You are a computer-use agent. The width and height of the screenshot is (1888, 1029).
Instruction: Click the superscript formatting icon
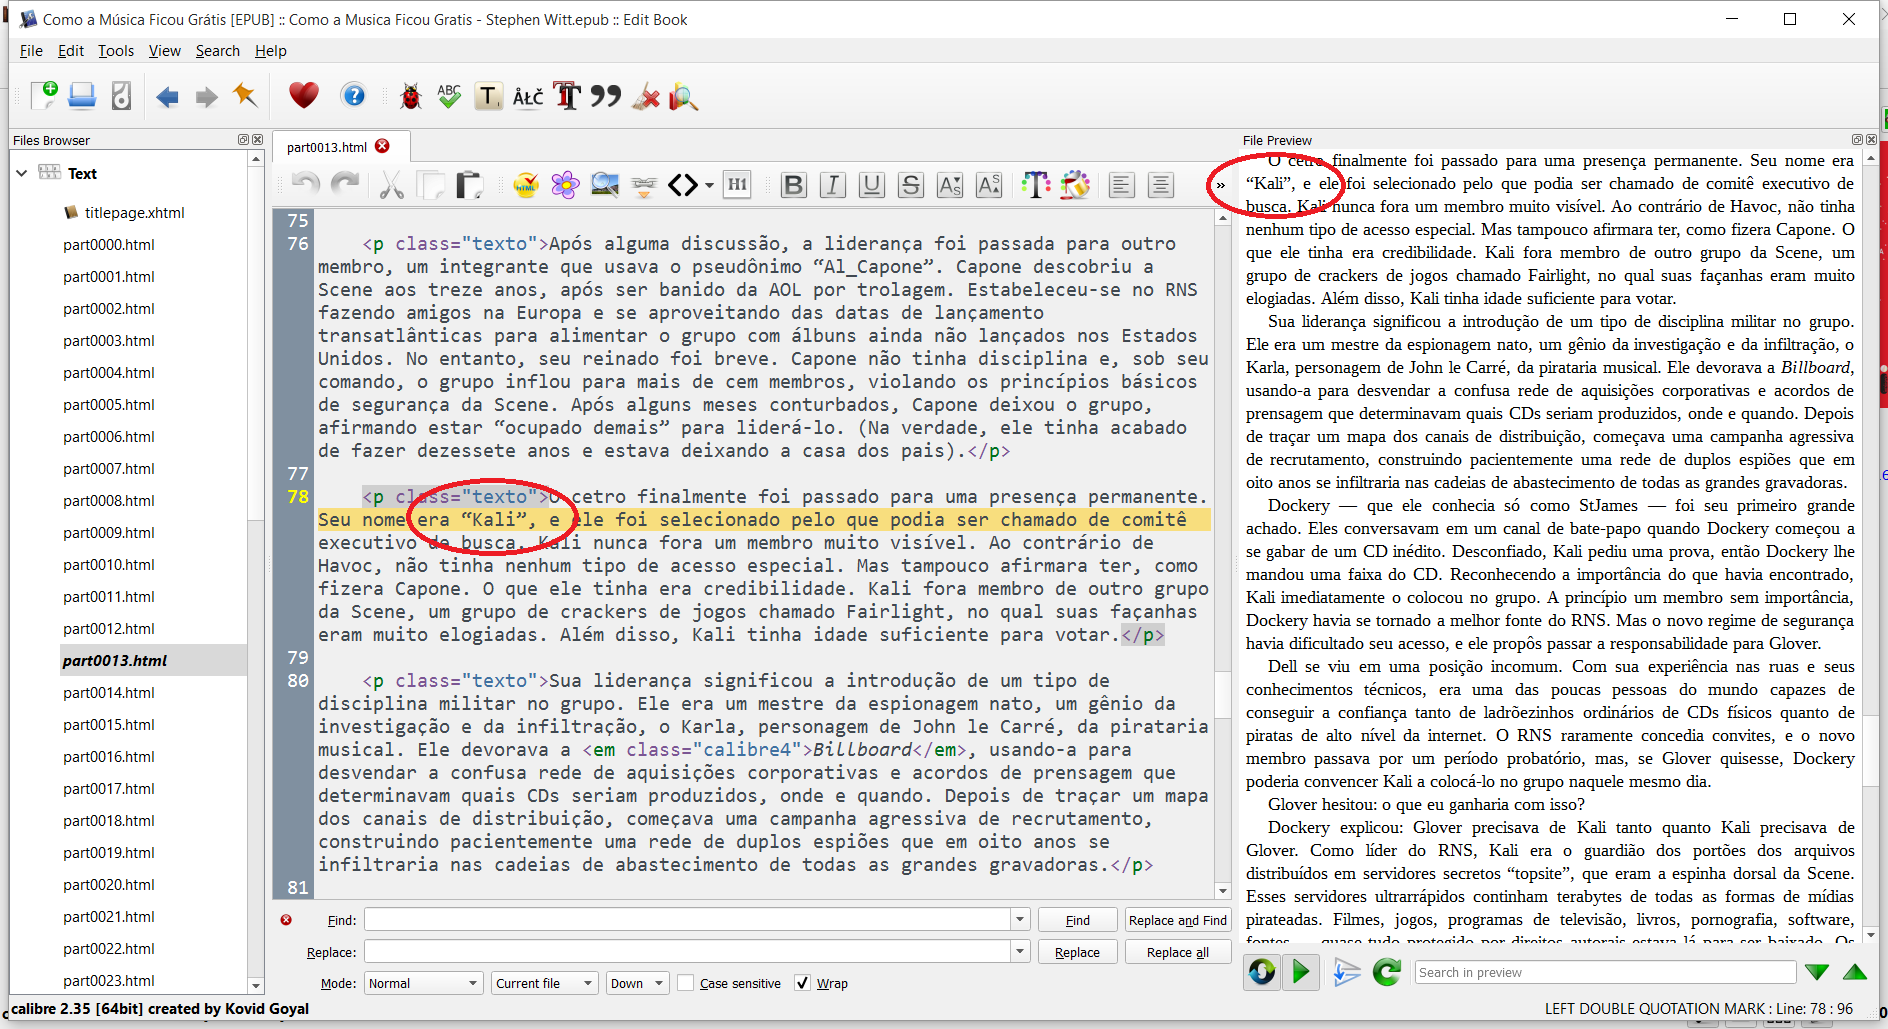[989, 185]
